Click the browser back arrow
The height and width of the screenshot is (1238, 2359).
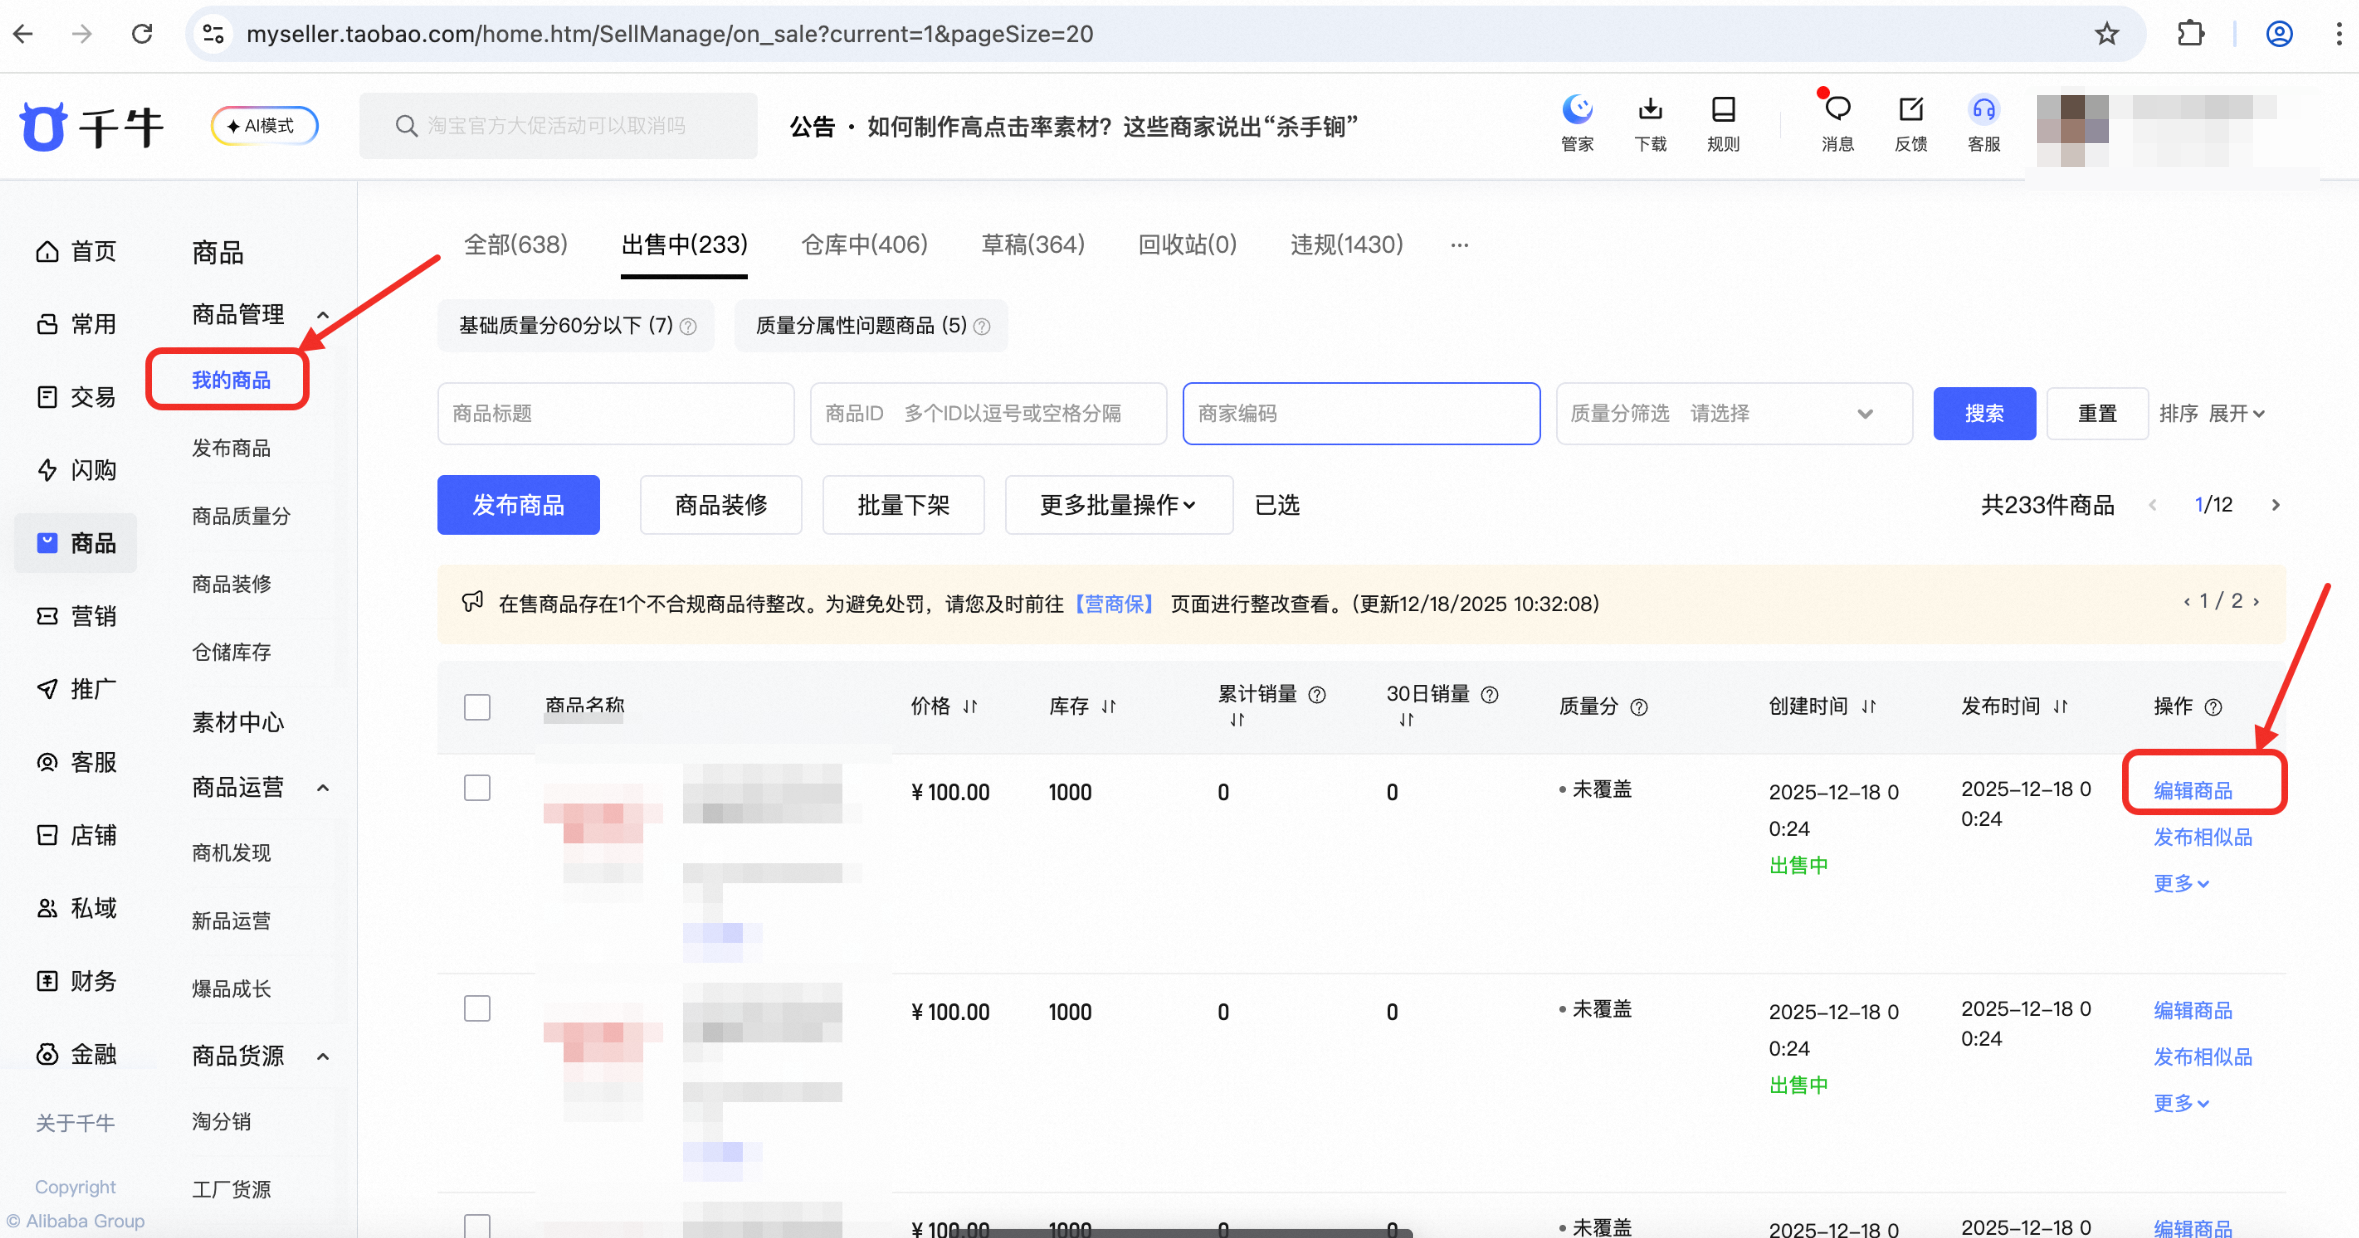click(x=24, y=34)
